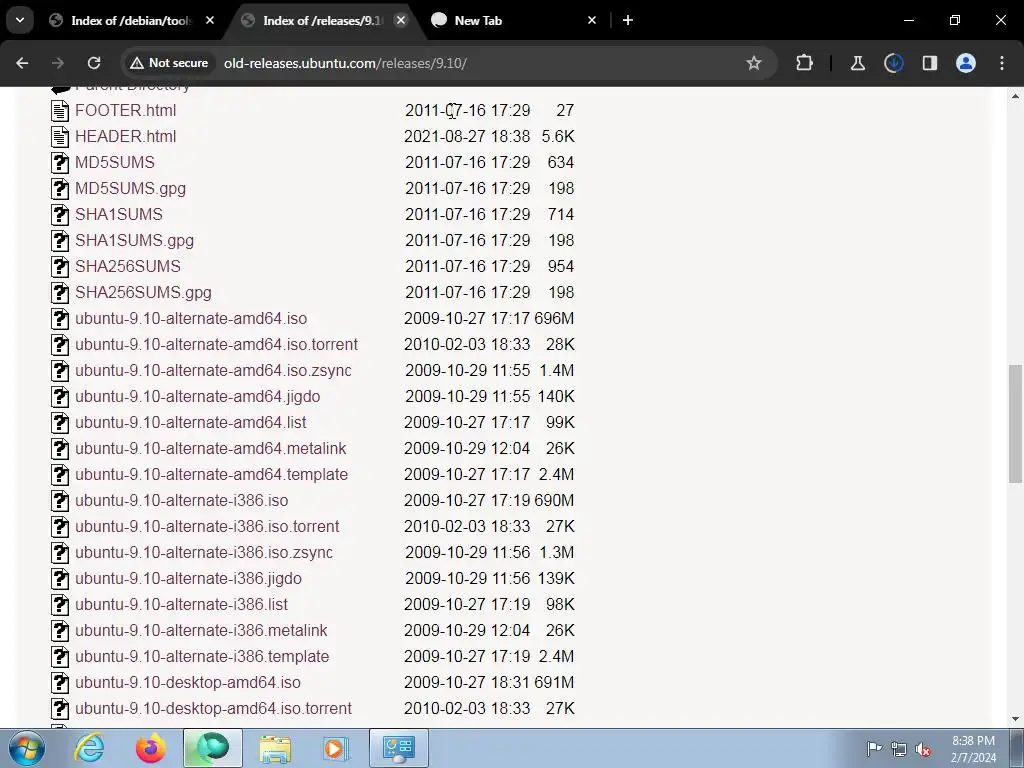Viewport: 1024px width, 768px height.
Task: Open the SHA256SUMS link
Action: pyautogui.click(x=128, y=266)
